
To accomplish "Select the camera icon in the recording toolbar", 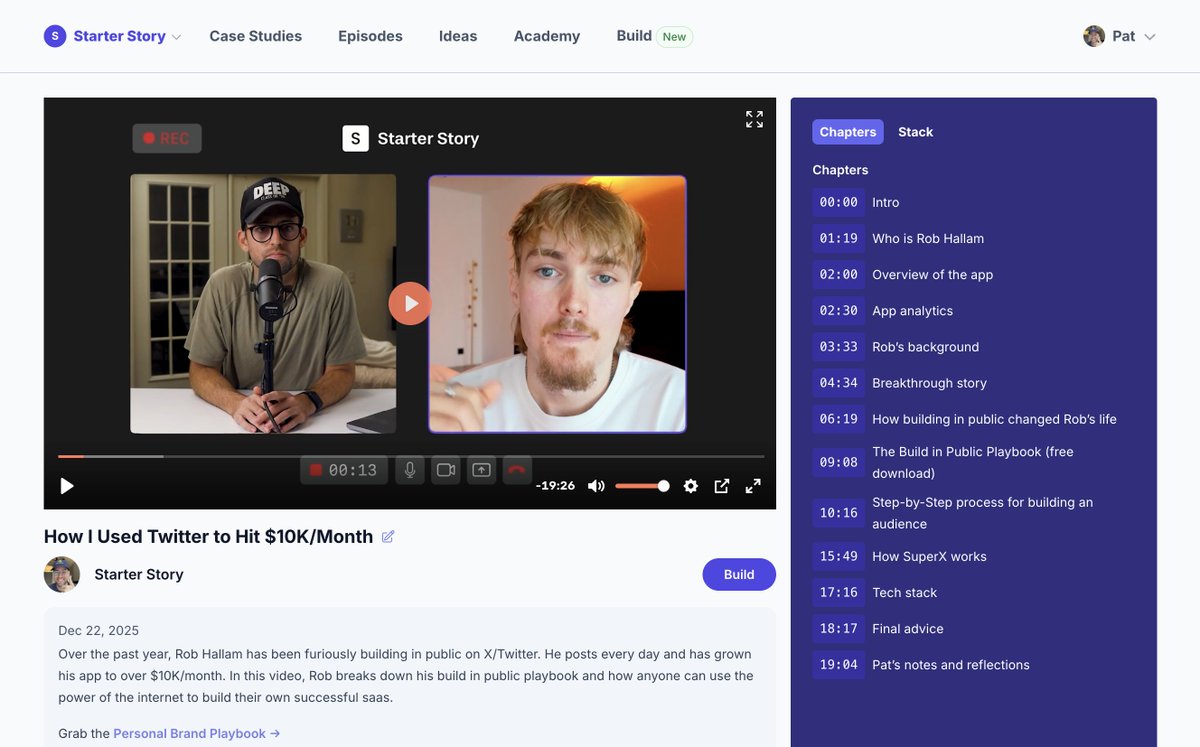I will point(445,469).
